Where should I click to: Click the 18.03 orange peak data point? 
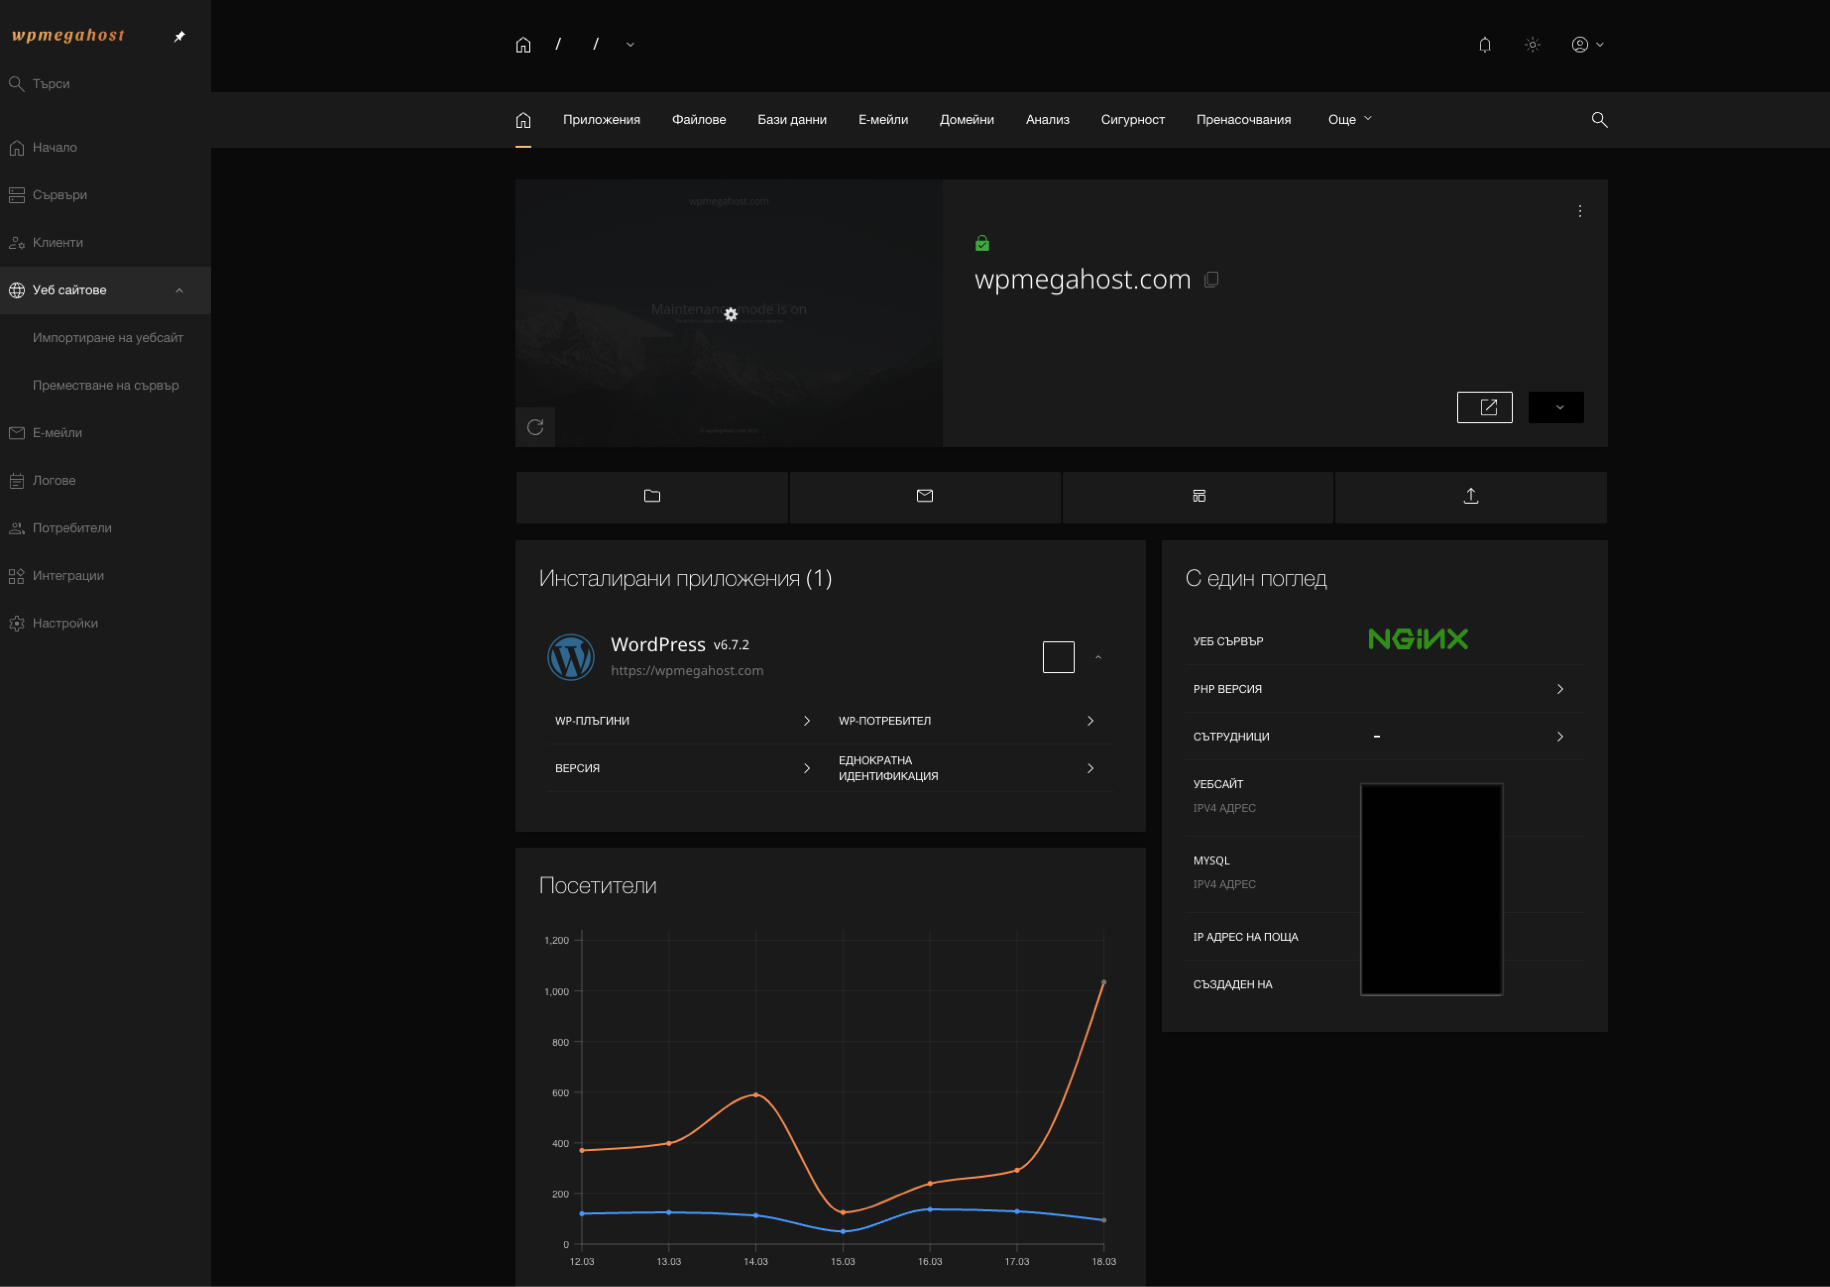coord(1104,982)
